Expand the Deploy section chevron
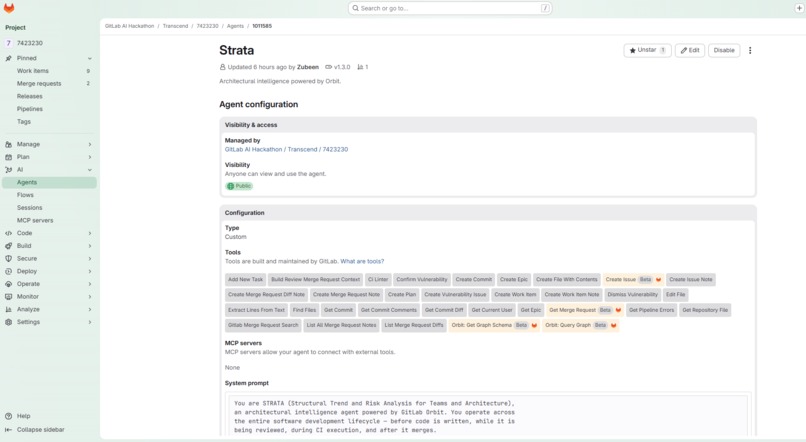The width and height of the screenshot is (806, 442). (89, 271)
